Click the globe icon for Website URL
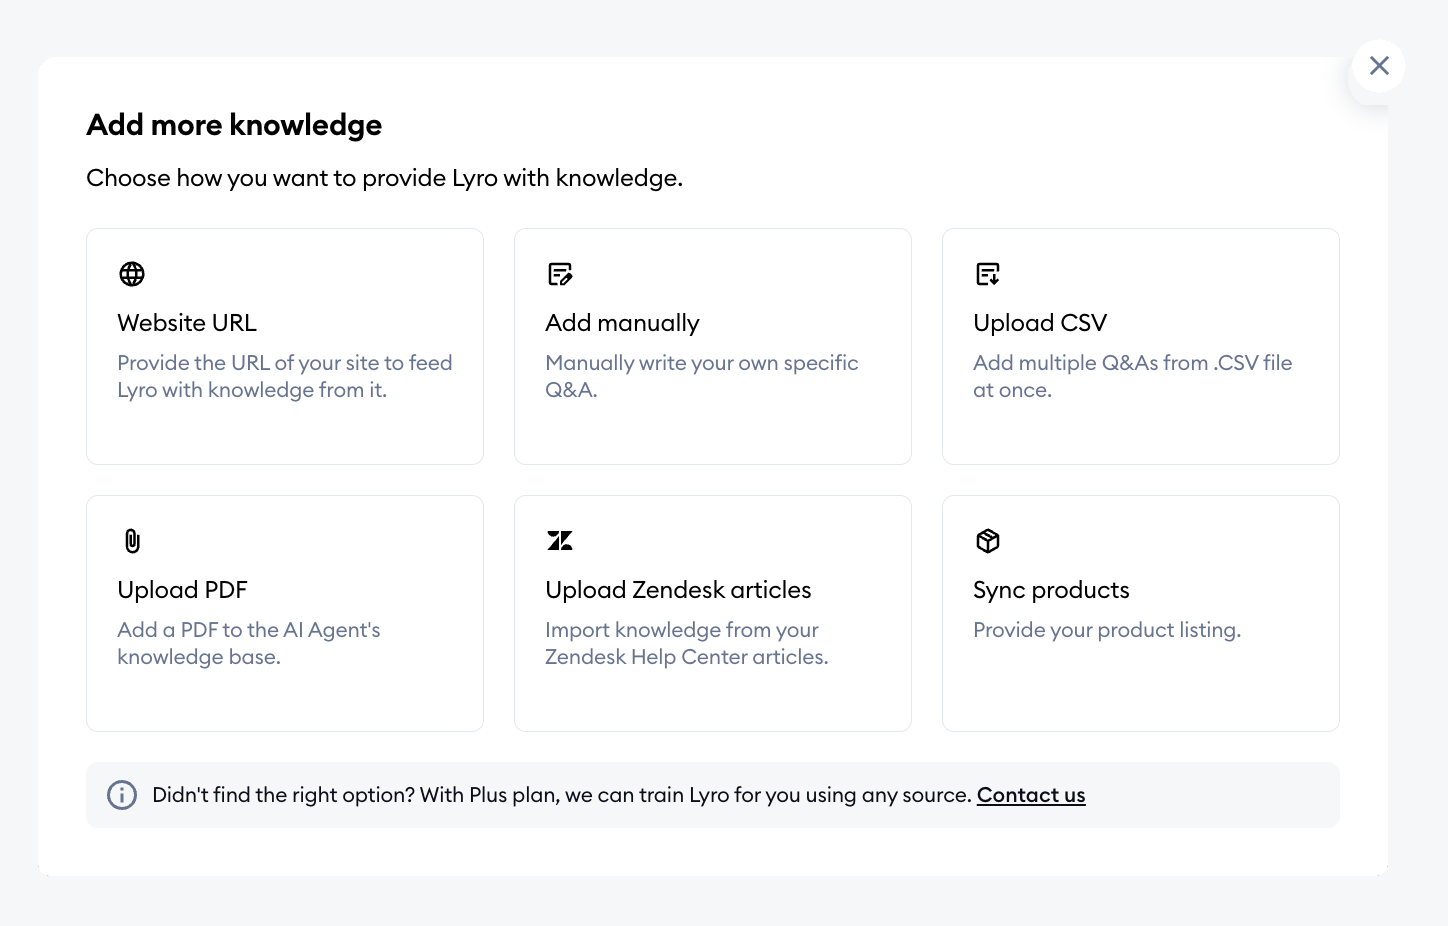The image size is (1448, 926). pyautogui.click(x=132, y=274)
